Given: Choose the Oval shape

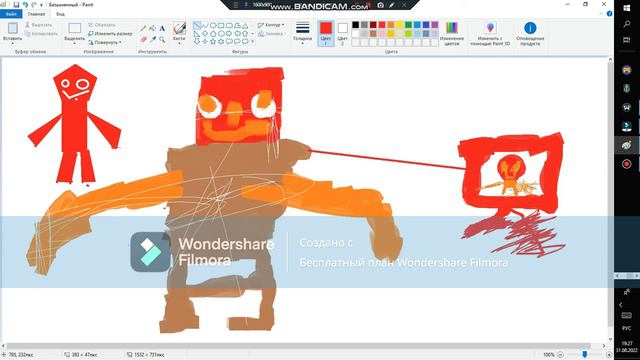Looking at the screenshot, I should [213, 26].
